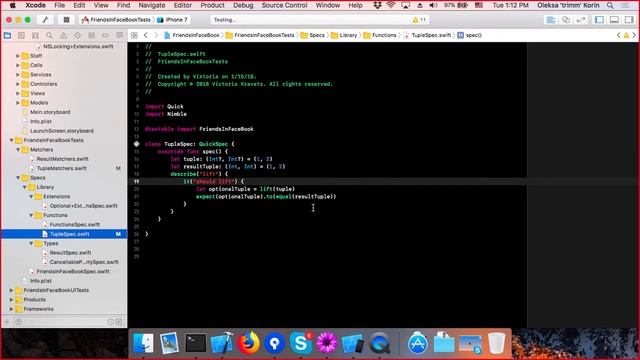Collapse the Matchers folder
Viewport: 640px width, 360px height.
pos(18,150)
